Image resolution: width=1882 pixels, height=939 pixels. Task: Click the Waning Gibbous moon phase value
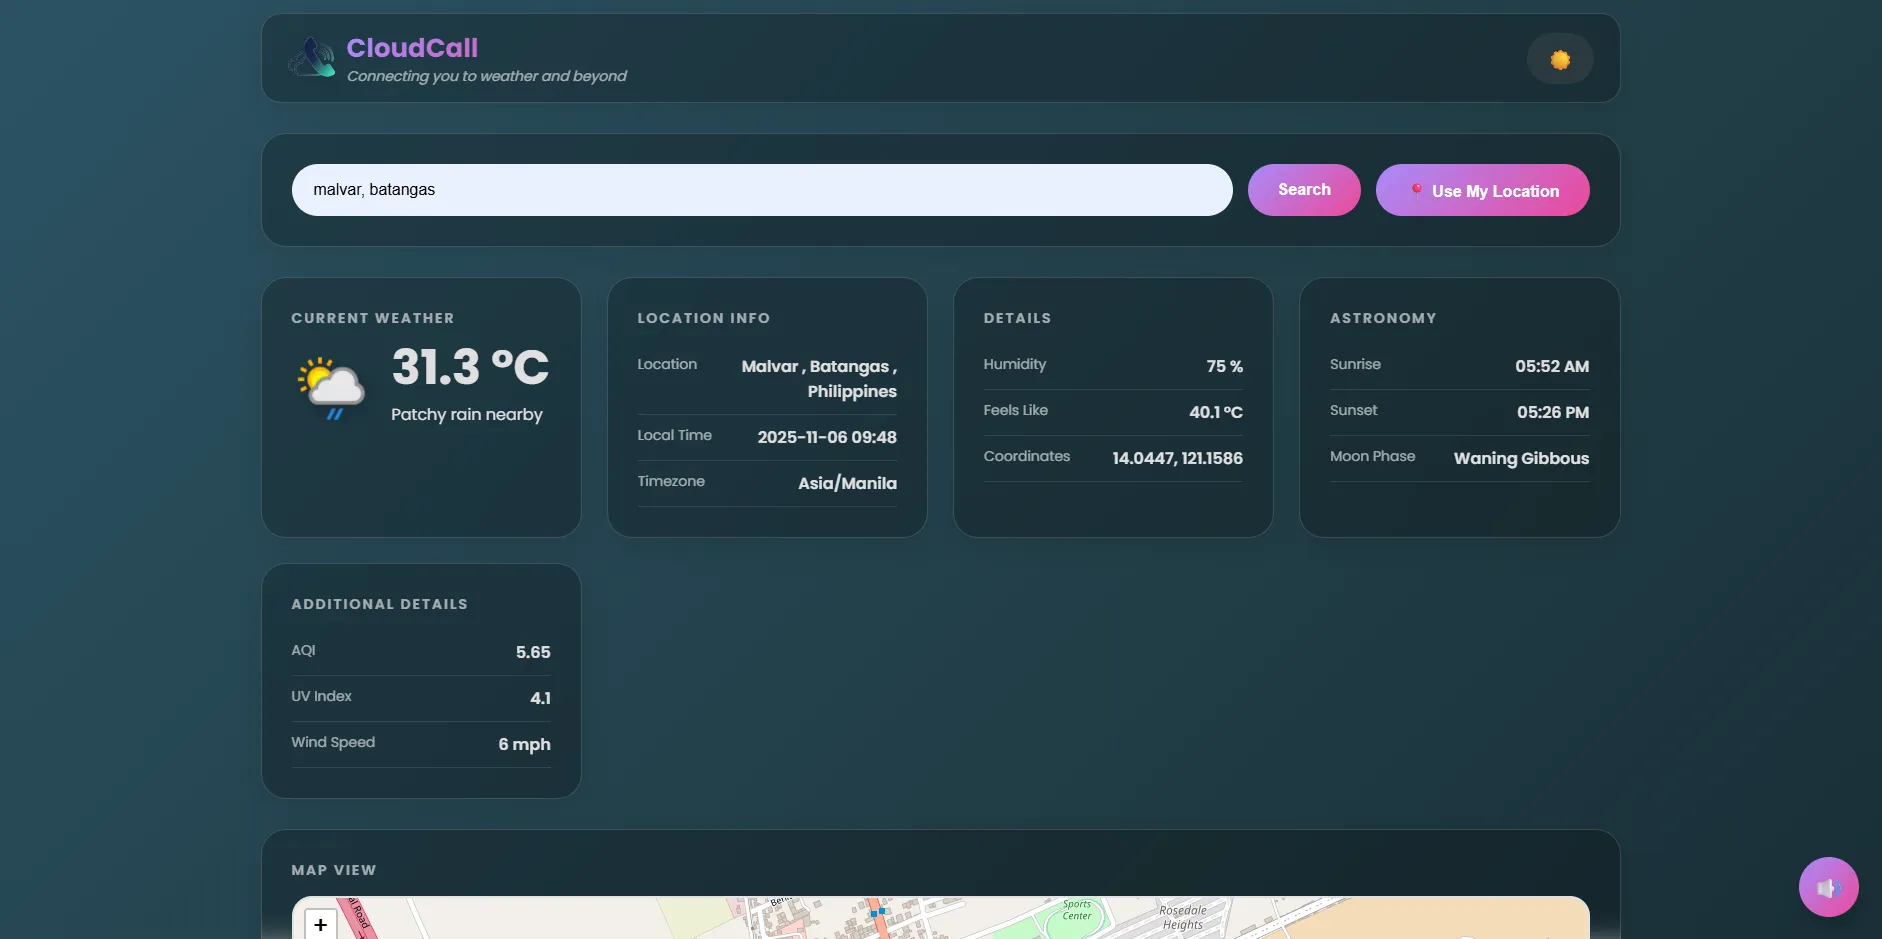[1520, 458]
